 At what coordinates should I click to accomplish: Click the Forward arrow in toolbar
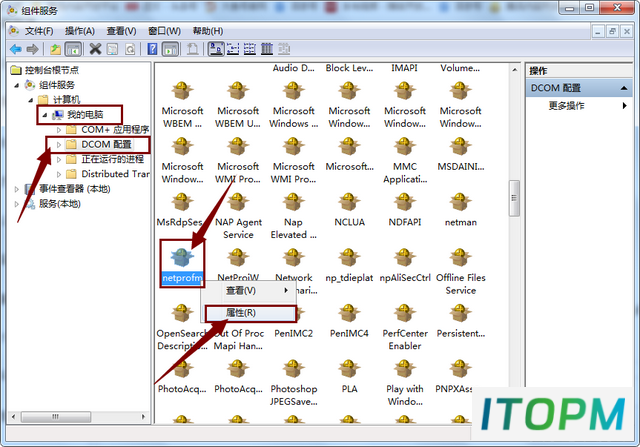coord(33,49)
